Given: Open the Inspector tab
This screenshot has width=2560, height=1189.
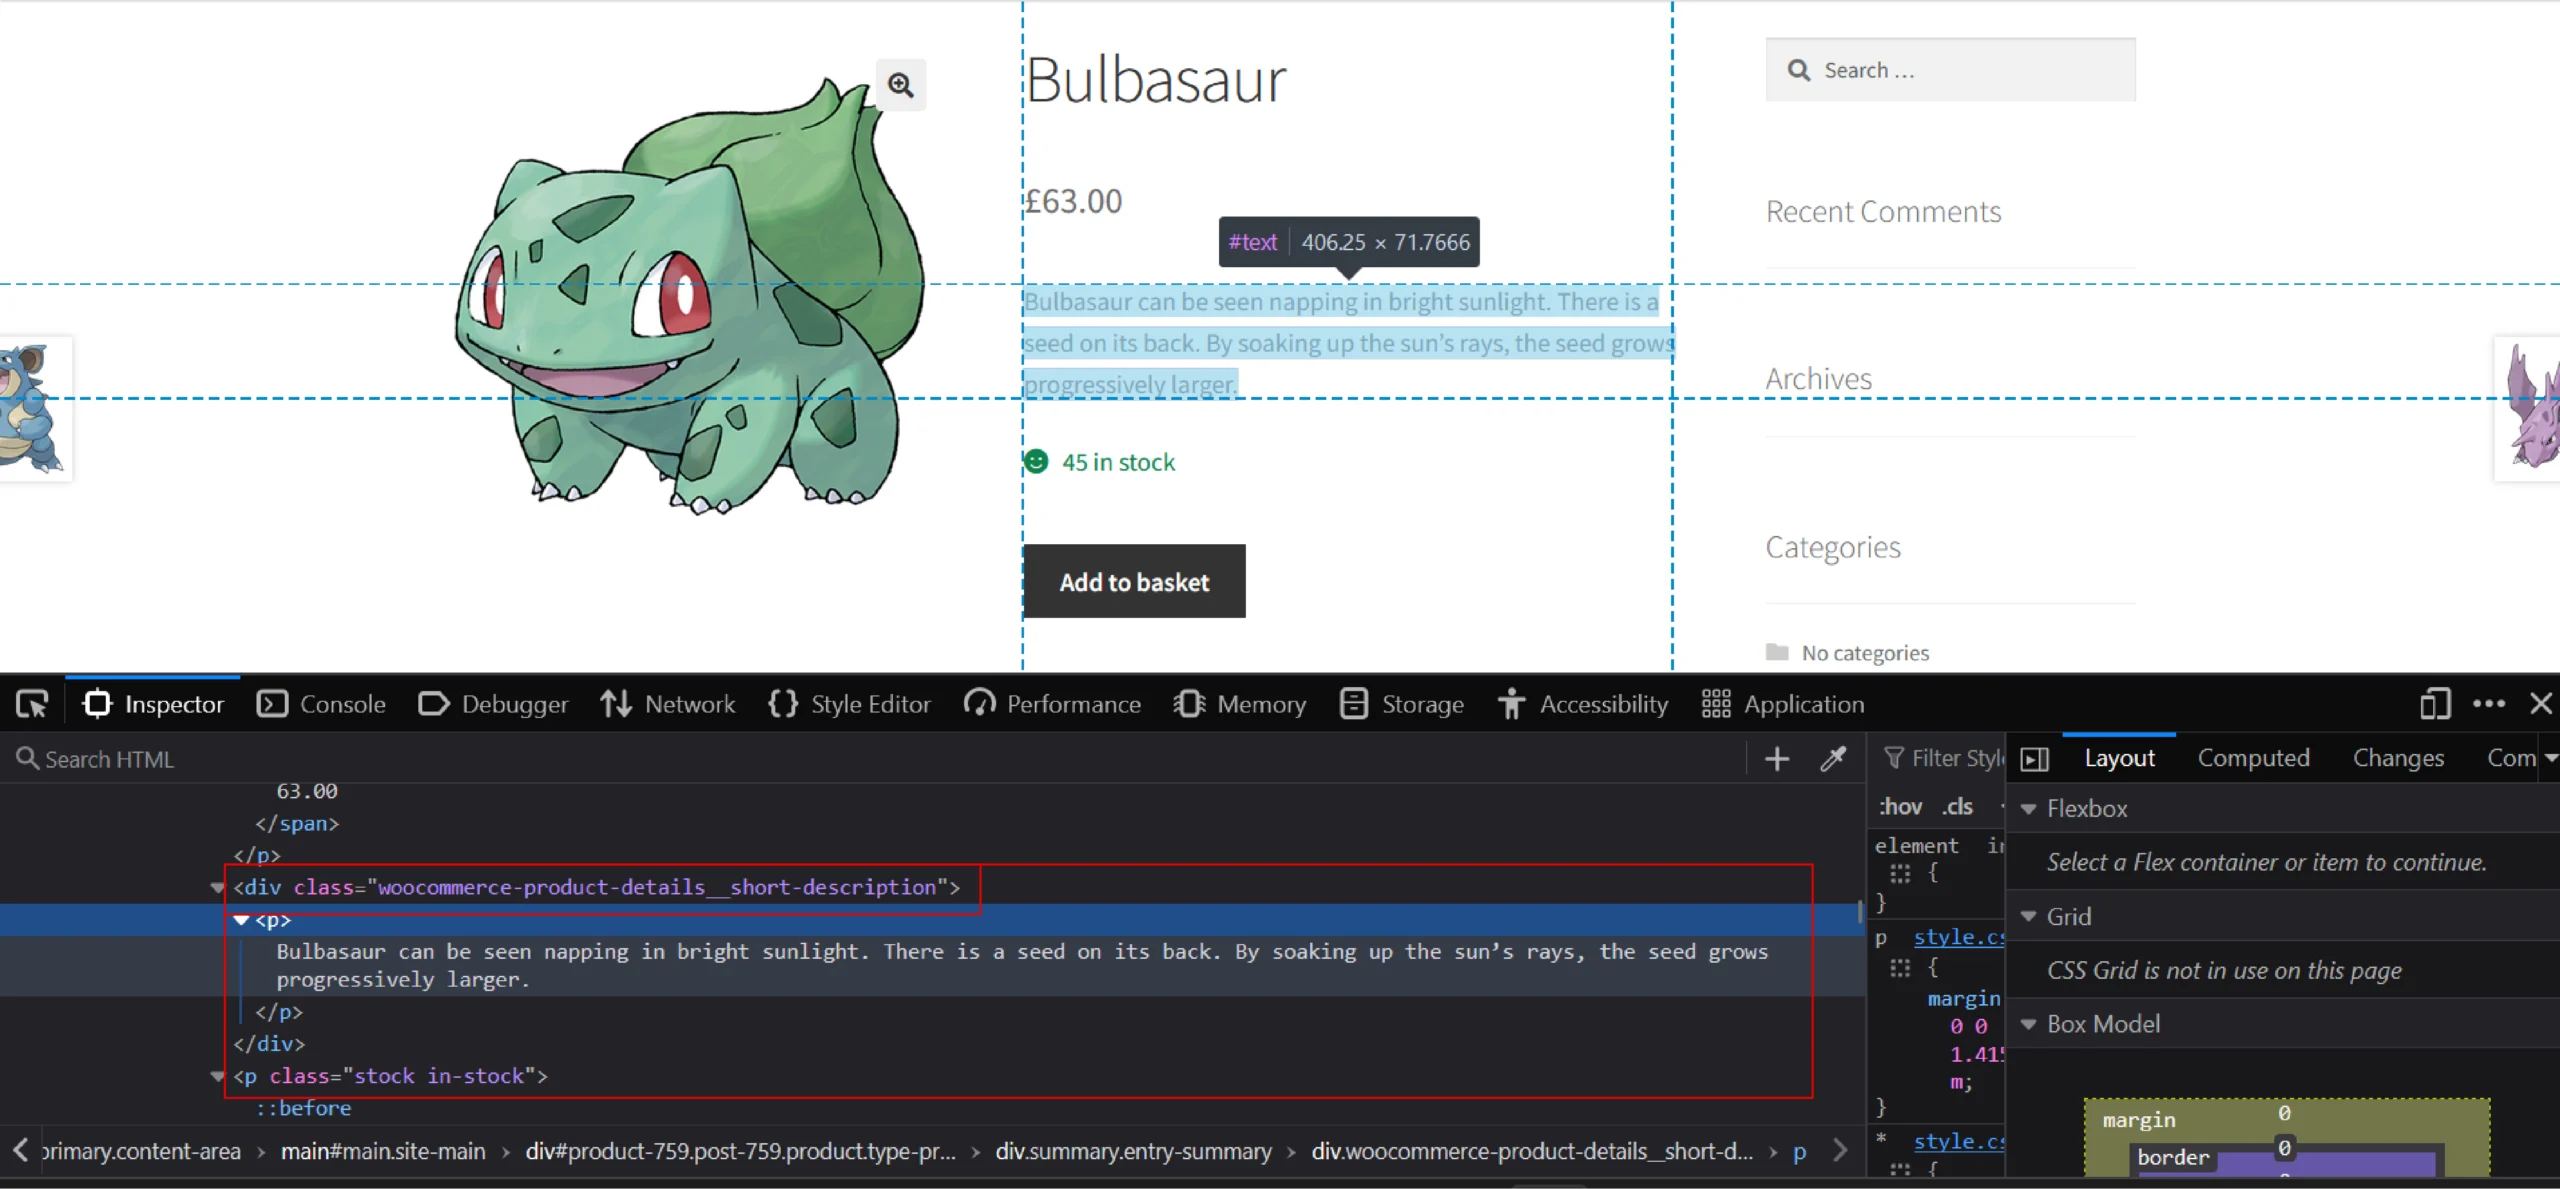Looking at the screenshot, I should tap(154, 704).
